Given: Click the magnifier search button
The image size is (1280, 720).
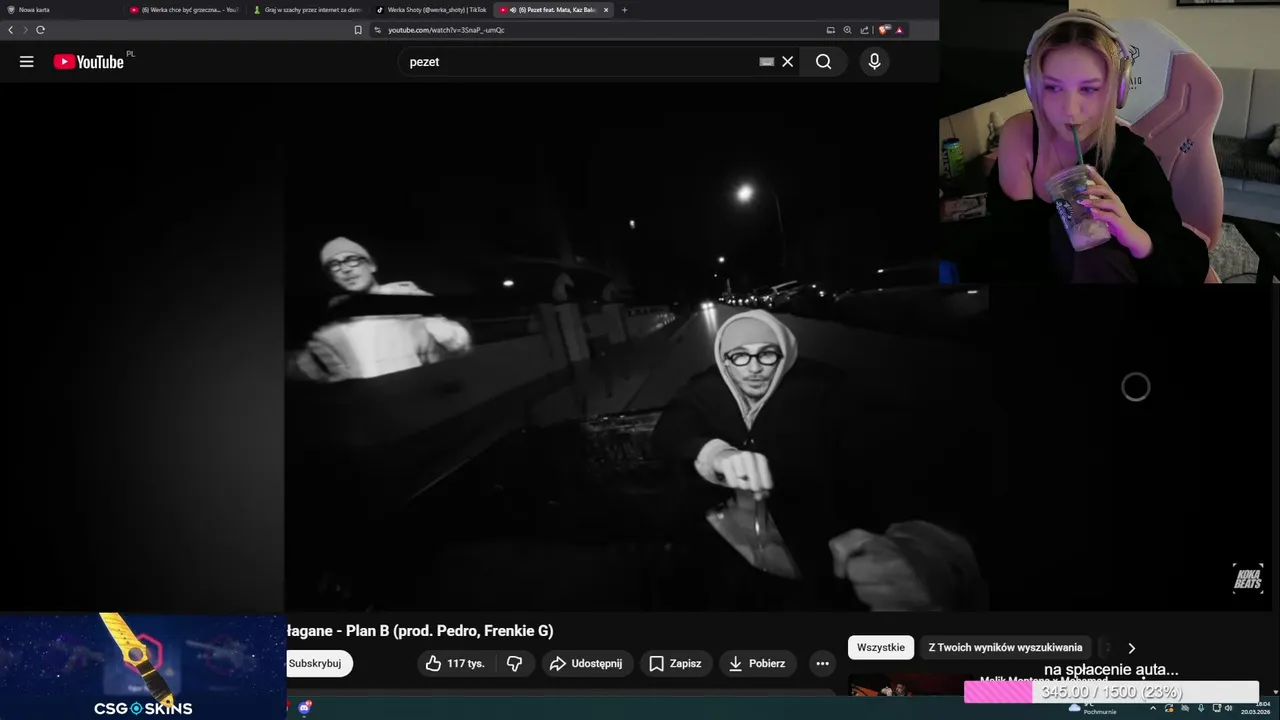Looking at the screenshot, I should coord(823,62).
